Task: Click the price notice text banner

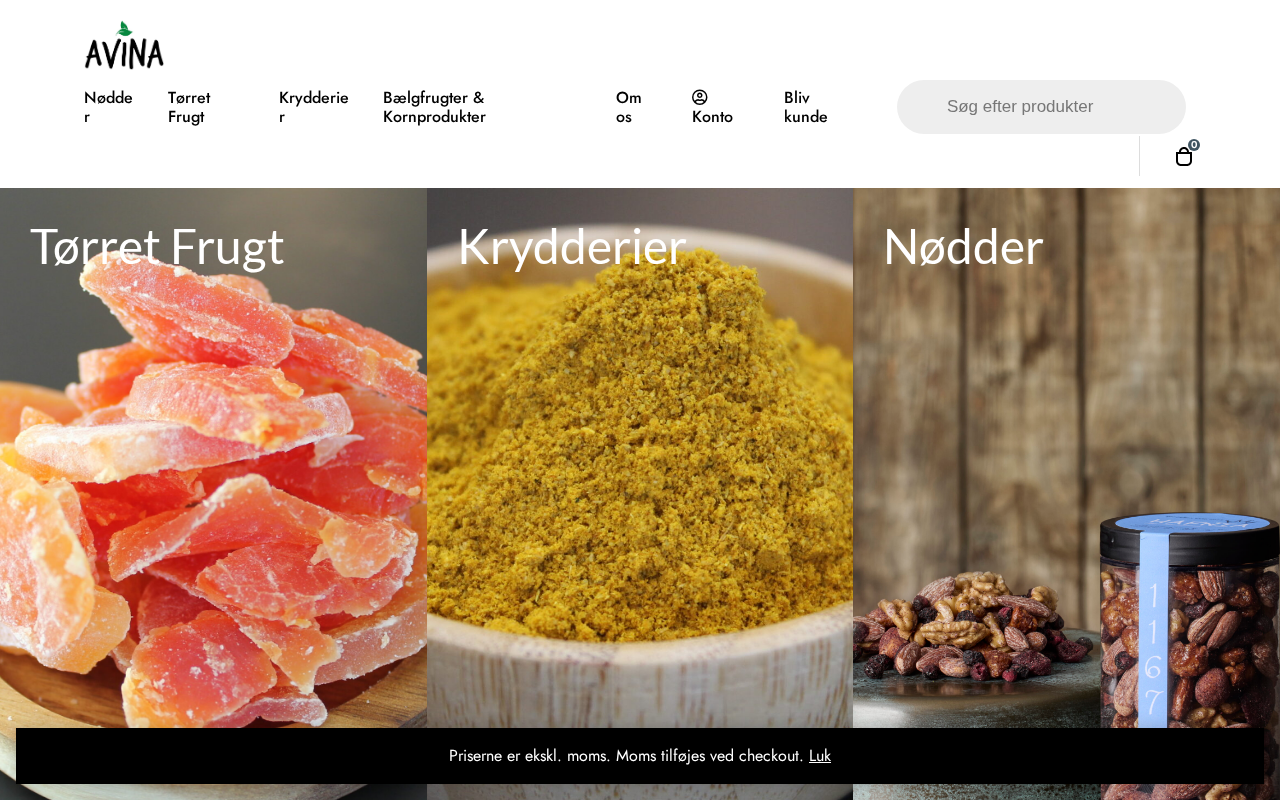Action: [626, 756]
